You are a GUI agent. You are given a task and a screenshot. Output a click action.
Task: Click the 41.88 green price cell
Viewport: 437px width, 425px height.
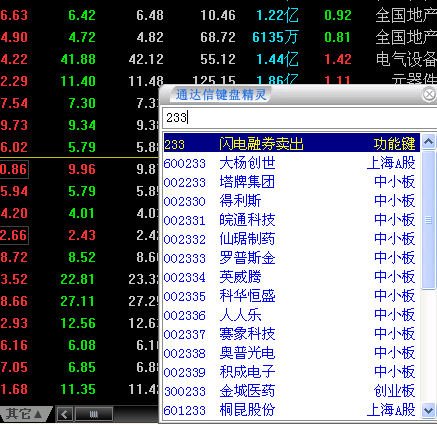coord(78,59)
